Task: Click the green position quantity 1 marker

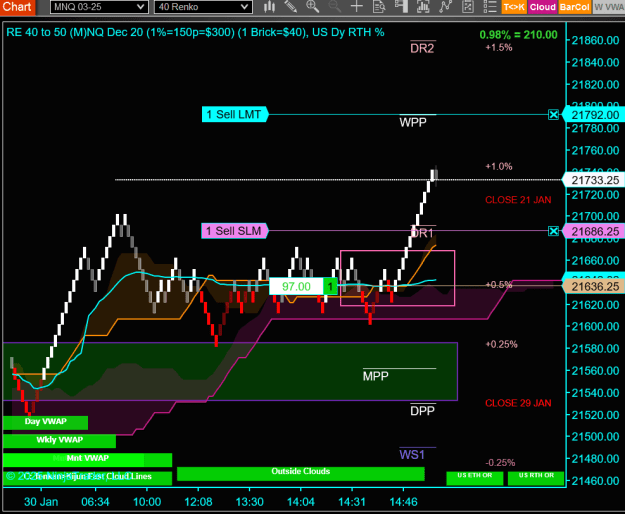Action: (x=330, y=286)
